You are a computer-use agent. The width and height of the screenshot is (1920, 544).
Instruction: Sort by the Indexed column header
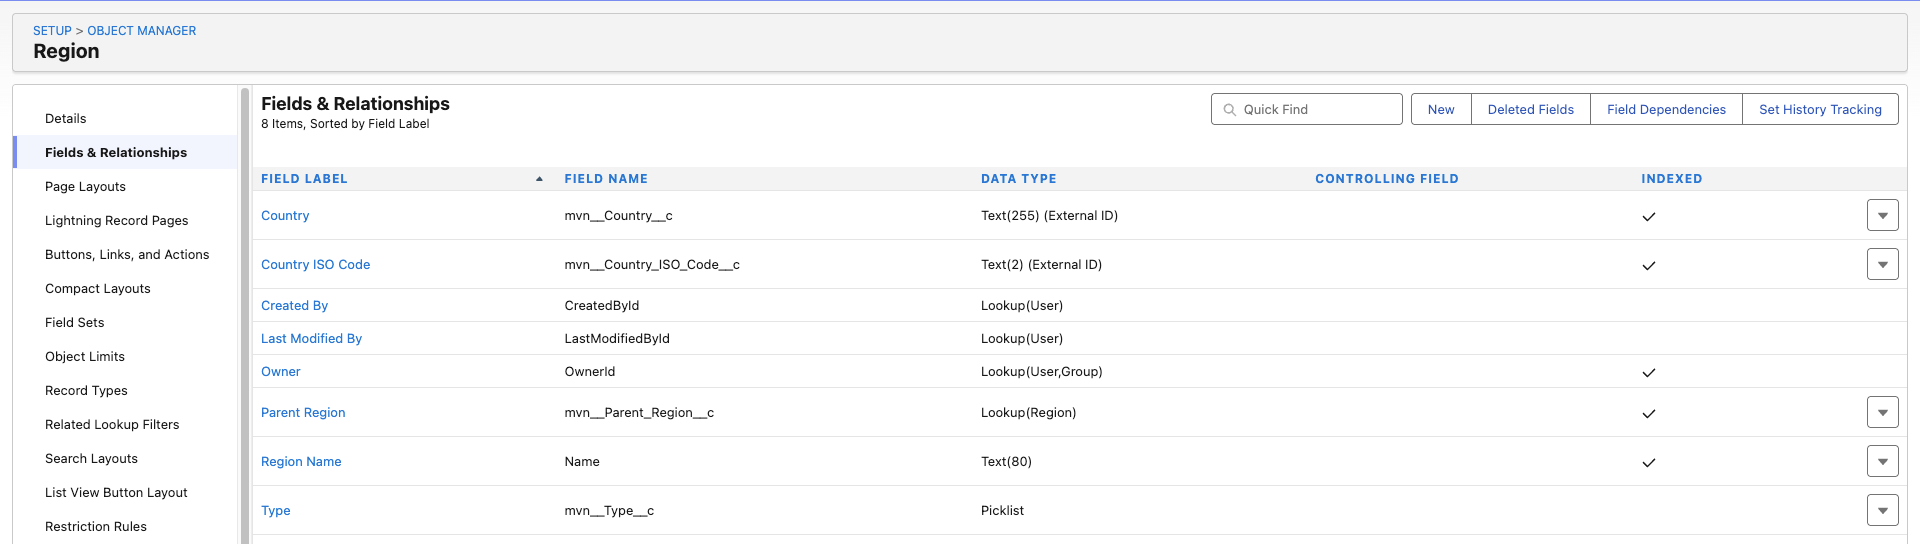coord(1671,179)
